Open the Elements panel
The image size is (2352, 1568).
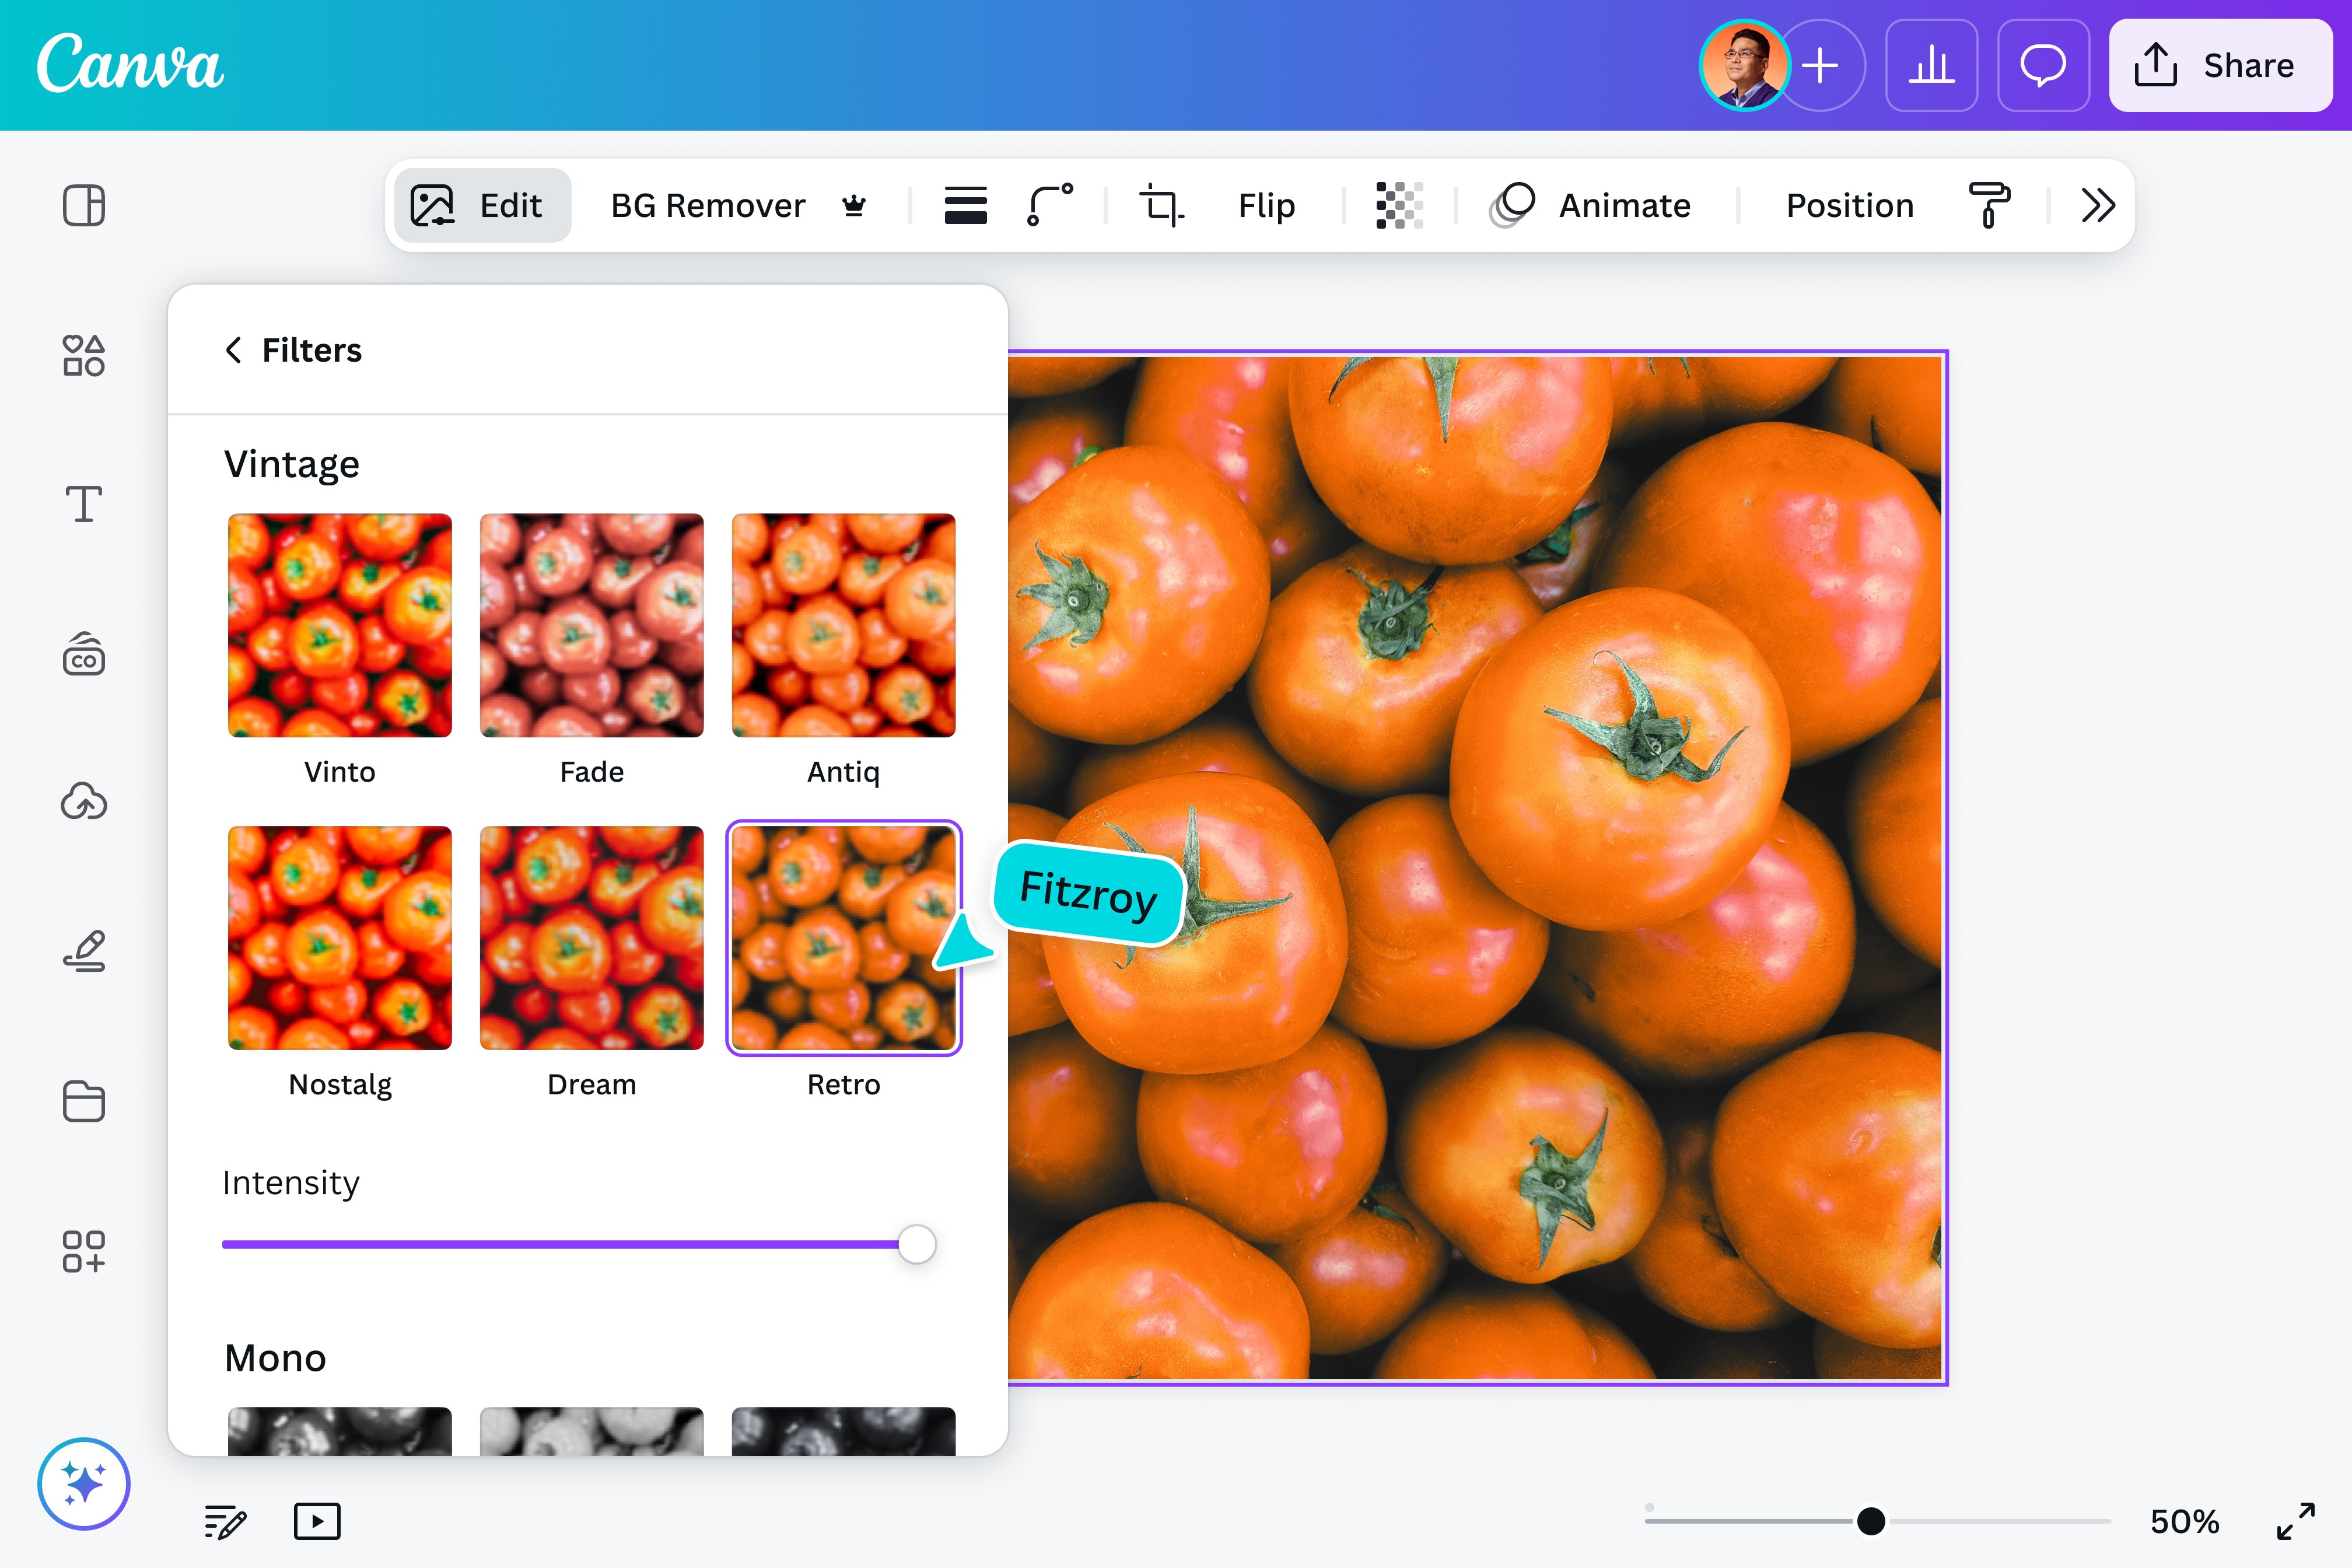84,356
